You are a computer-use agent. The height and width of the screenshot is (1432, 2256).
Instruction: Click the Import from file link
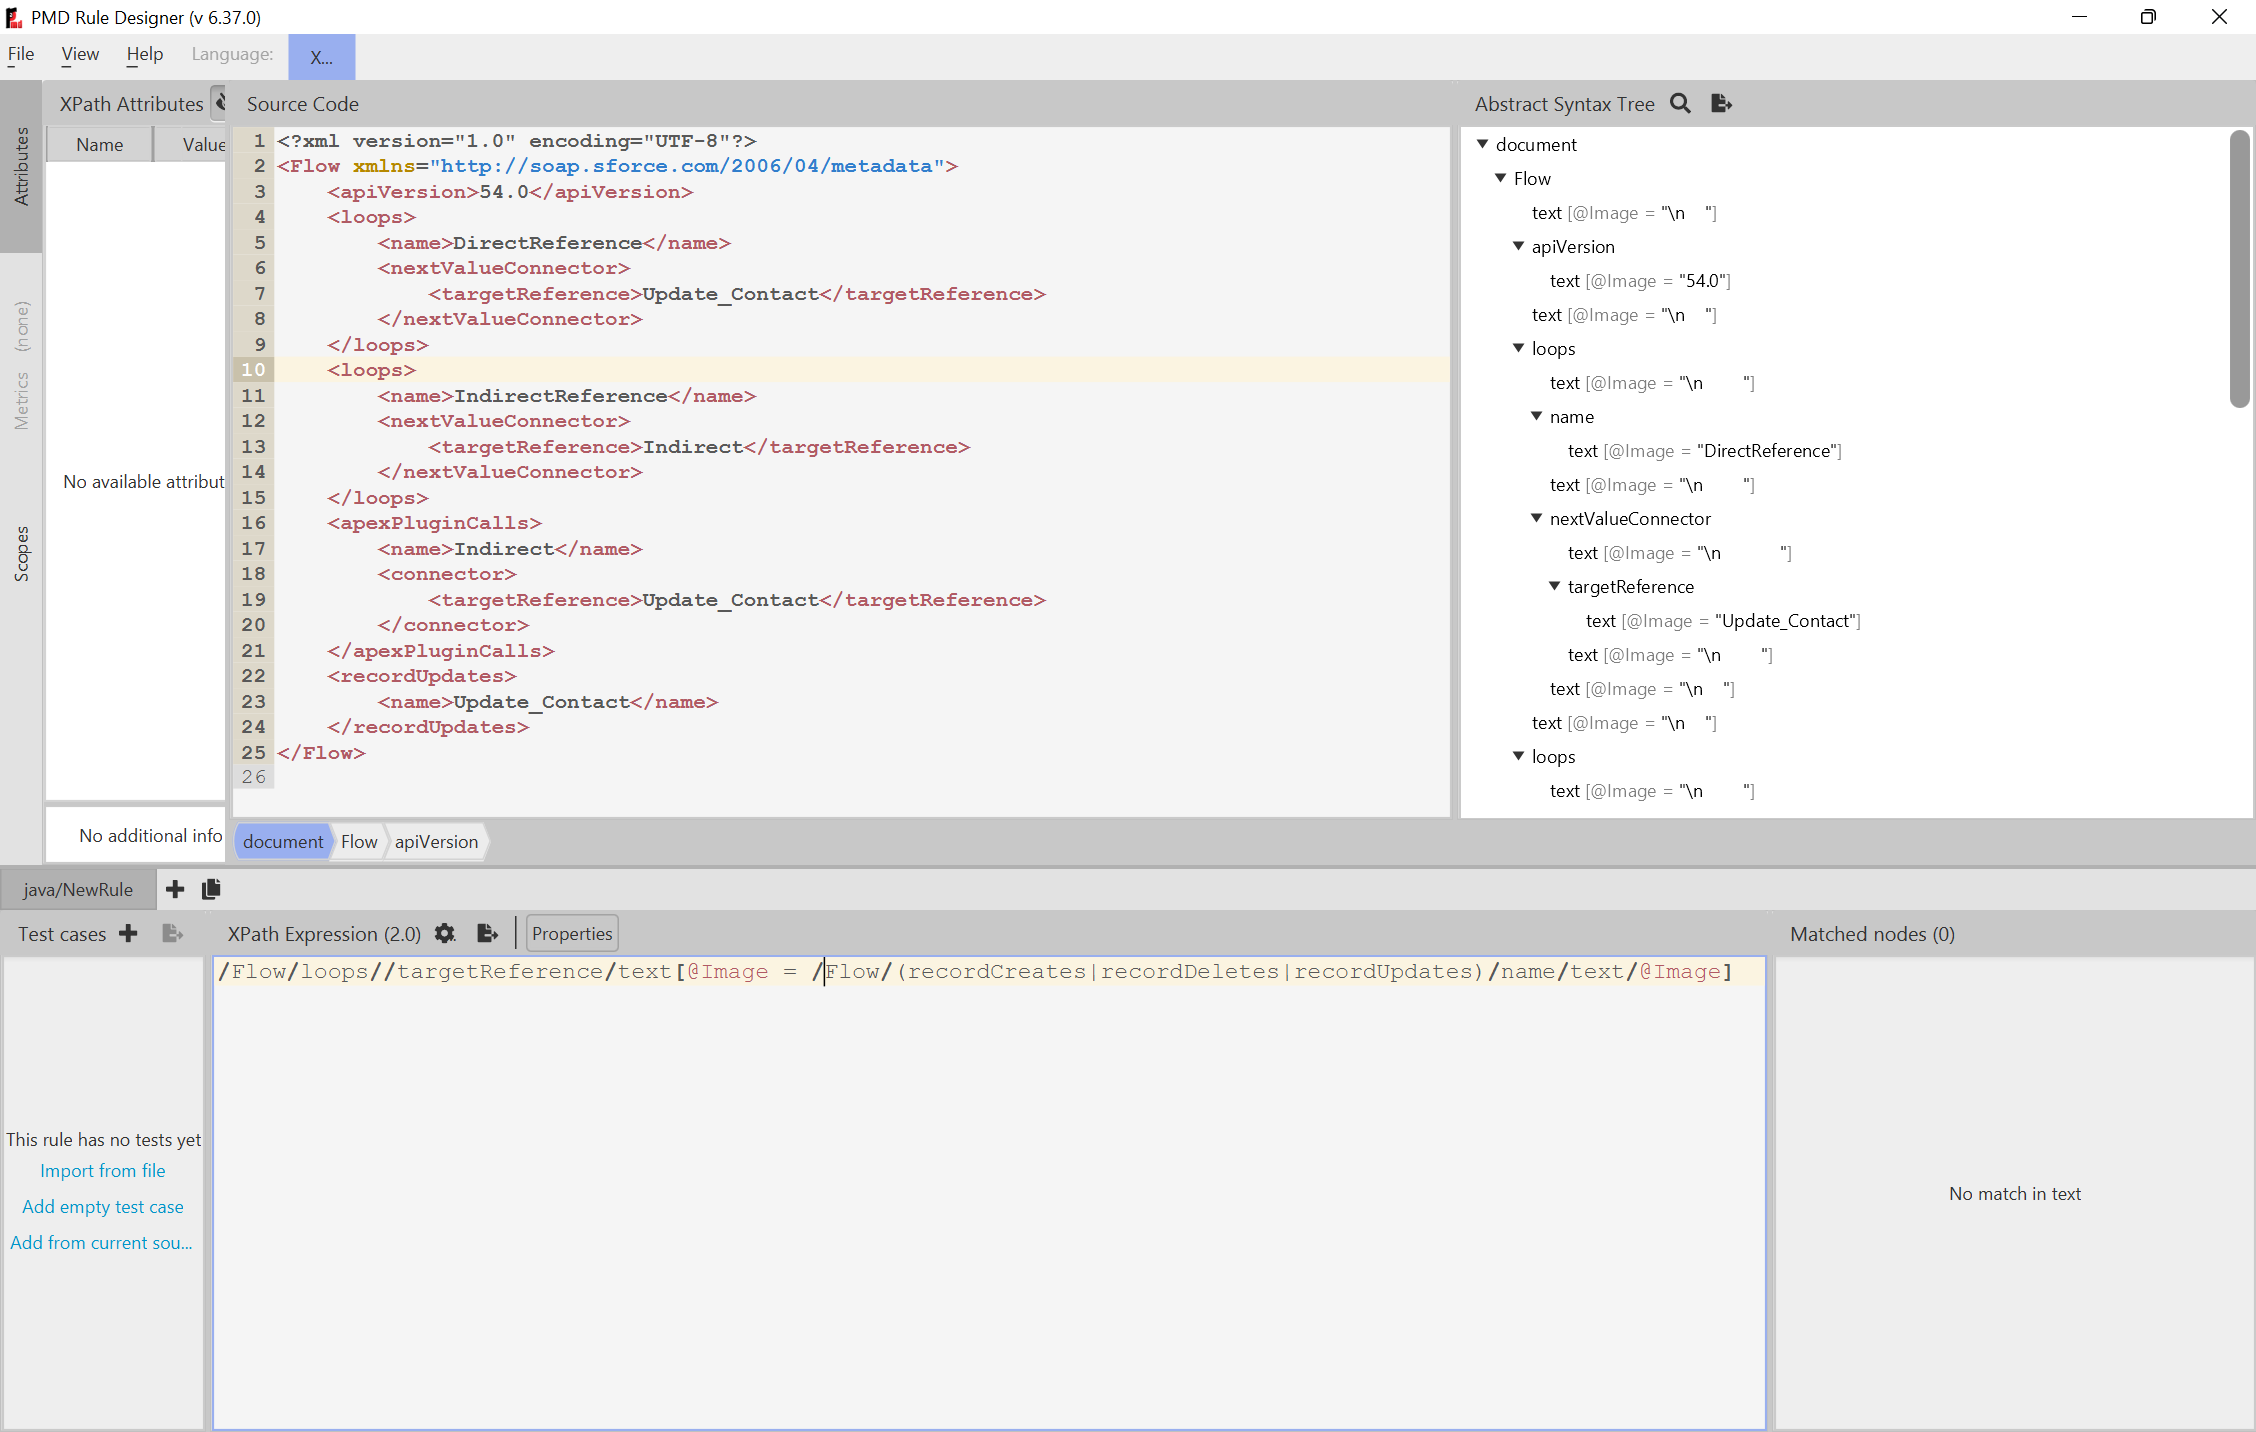(x=102, y=1170)
